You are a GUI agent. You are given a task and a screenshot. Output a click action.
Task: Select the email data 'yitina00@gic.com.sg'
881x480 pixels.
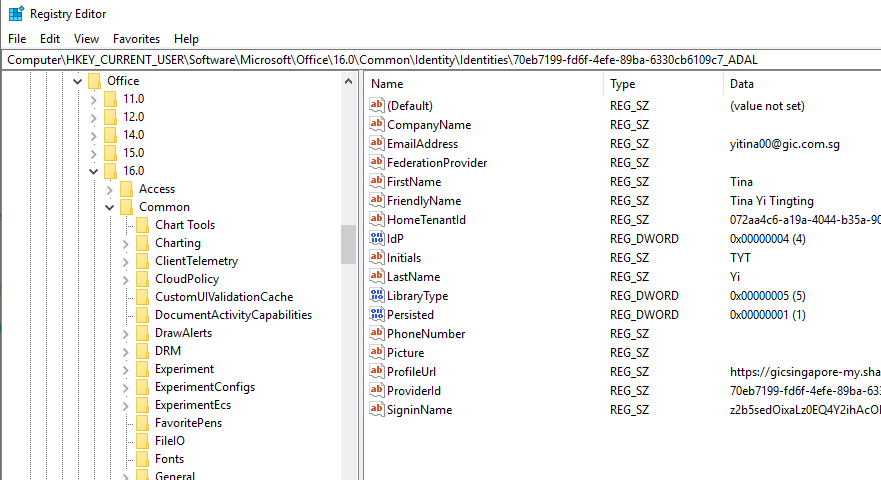click(x=784, y=144)
